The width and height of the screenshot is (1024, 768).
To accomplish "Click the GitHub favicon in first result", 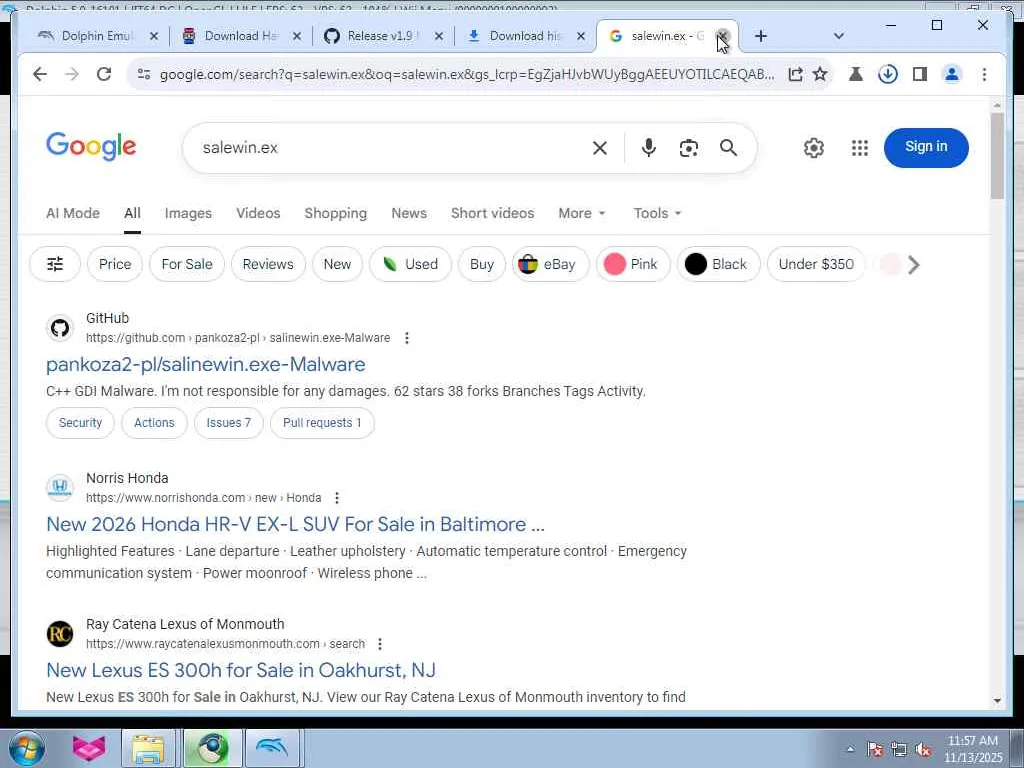I will tap(60, 328).
